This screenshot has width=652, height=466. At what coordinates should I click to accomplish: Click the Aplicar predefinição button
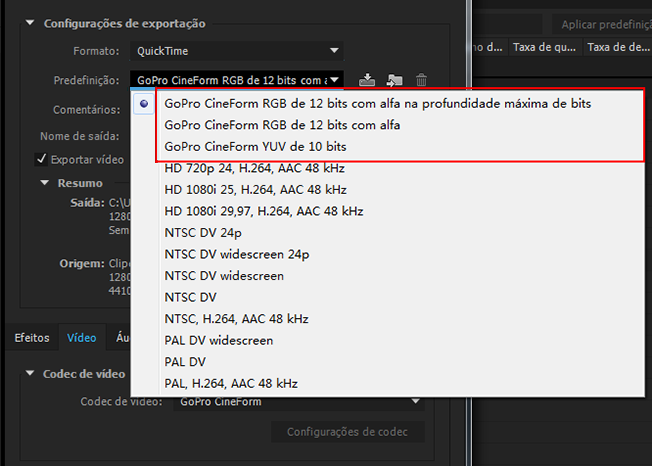click(602, 25)
